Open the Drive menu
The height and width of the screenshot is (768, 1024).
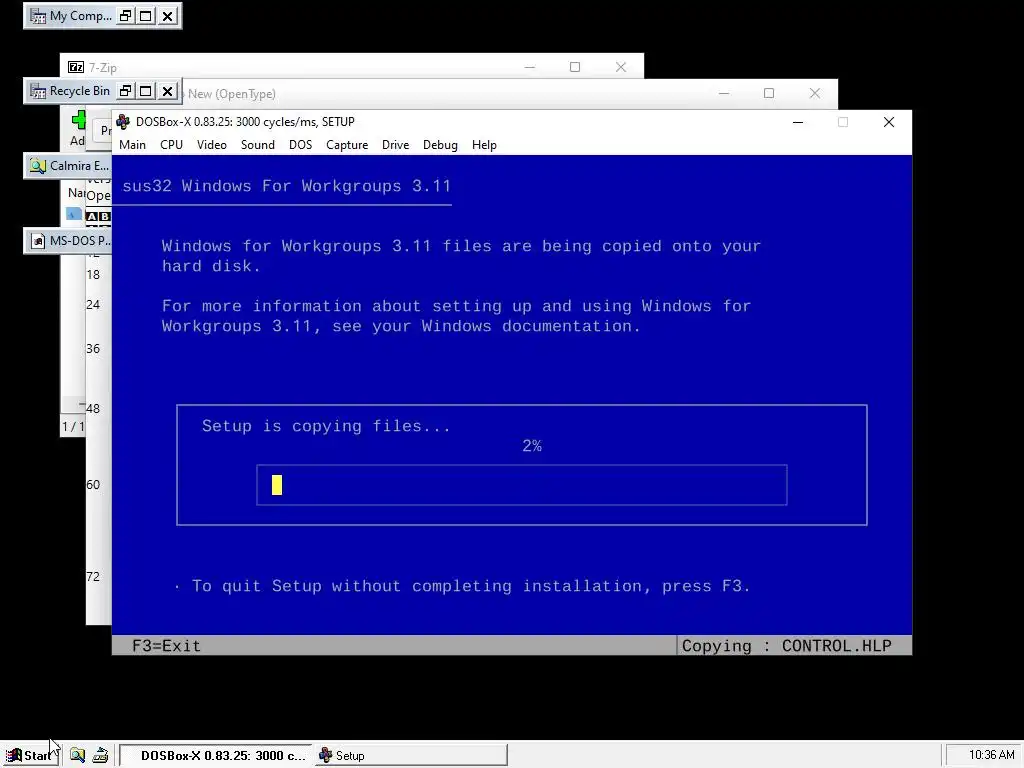[395, 145]
